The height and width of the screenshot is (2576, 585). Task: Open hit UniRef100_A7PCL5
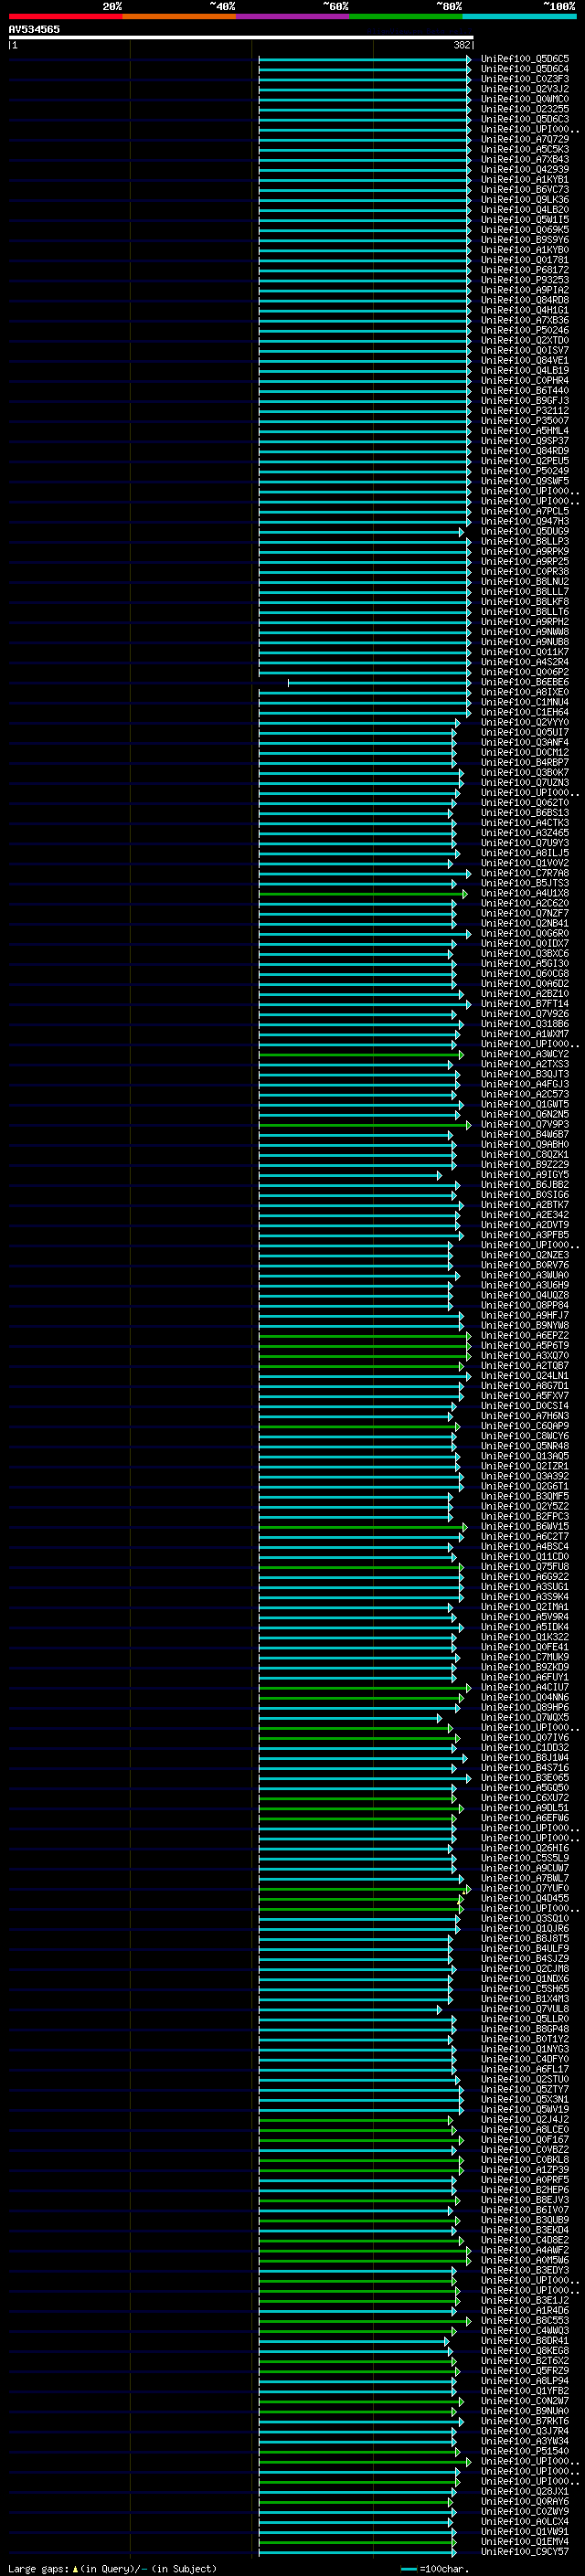point(525,511)
